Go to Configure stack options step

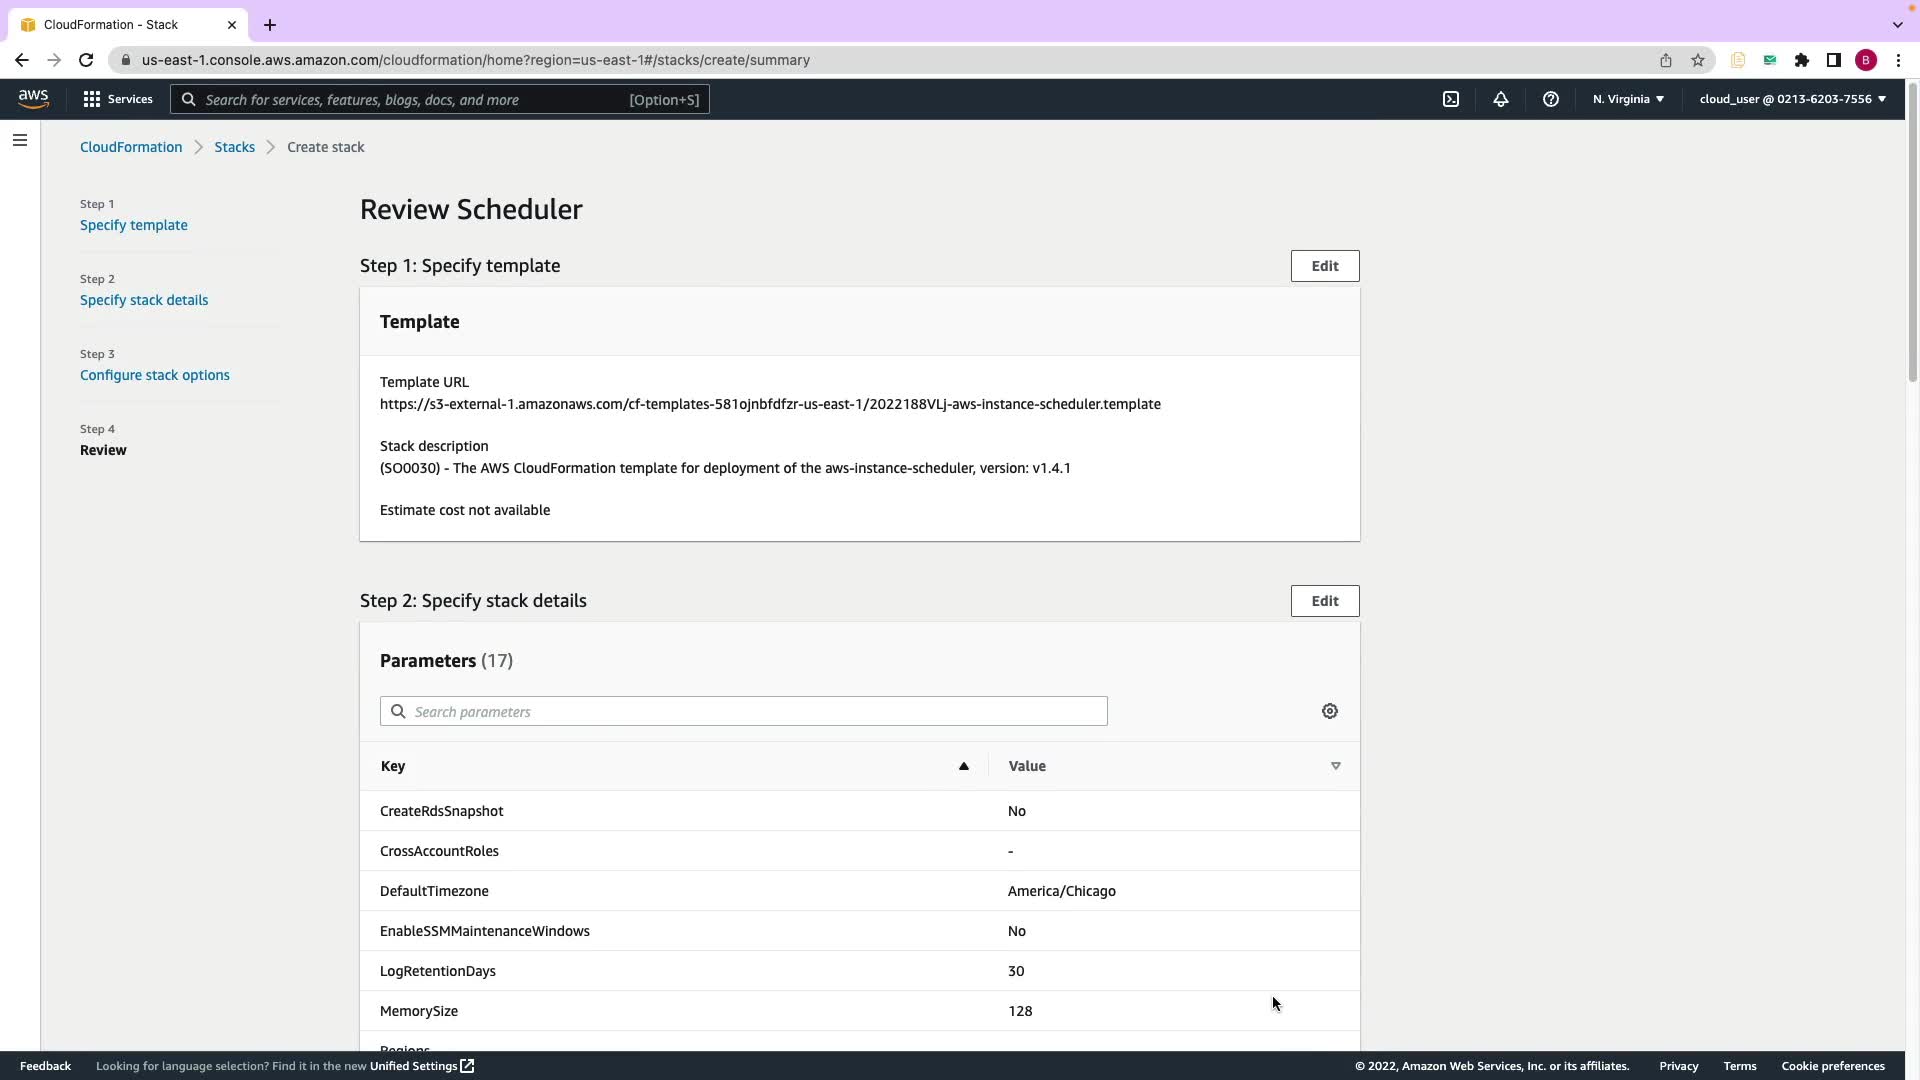[x=155, y=375]
